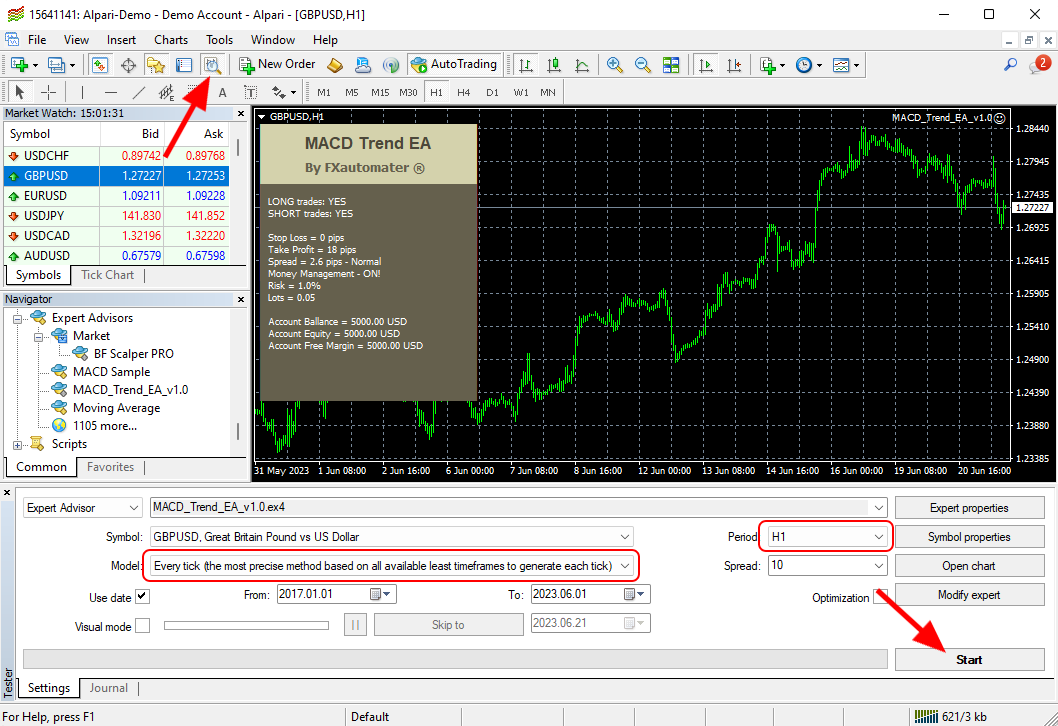Image resolution: width=1058 pixels, height=726 pixels.
Task: Open the Period H1 dropdown
Action: click(827, 537)
